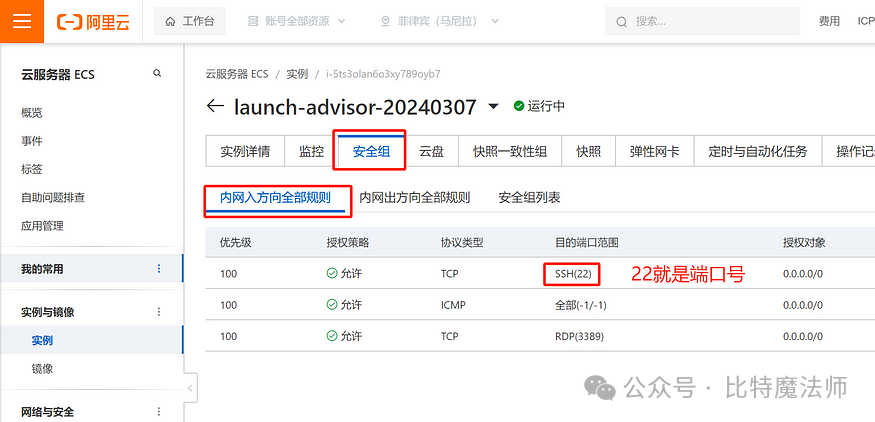The image size is (875, 422).
Task: Switch to the 定时与自动化任务 tab
Action: click(758, 151)
